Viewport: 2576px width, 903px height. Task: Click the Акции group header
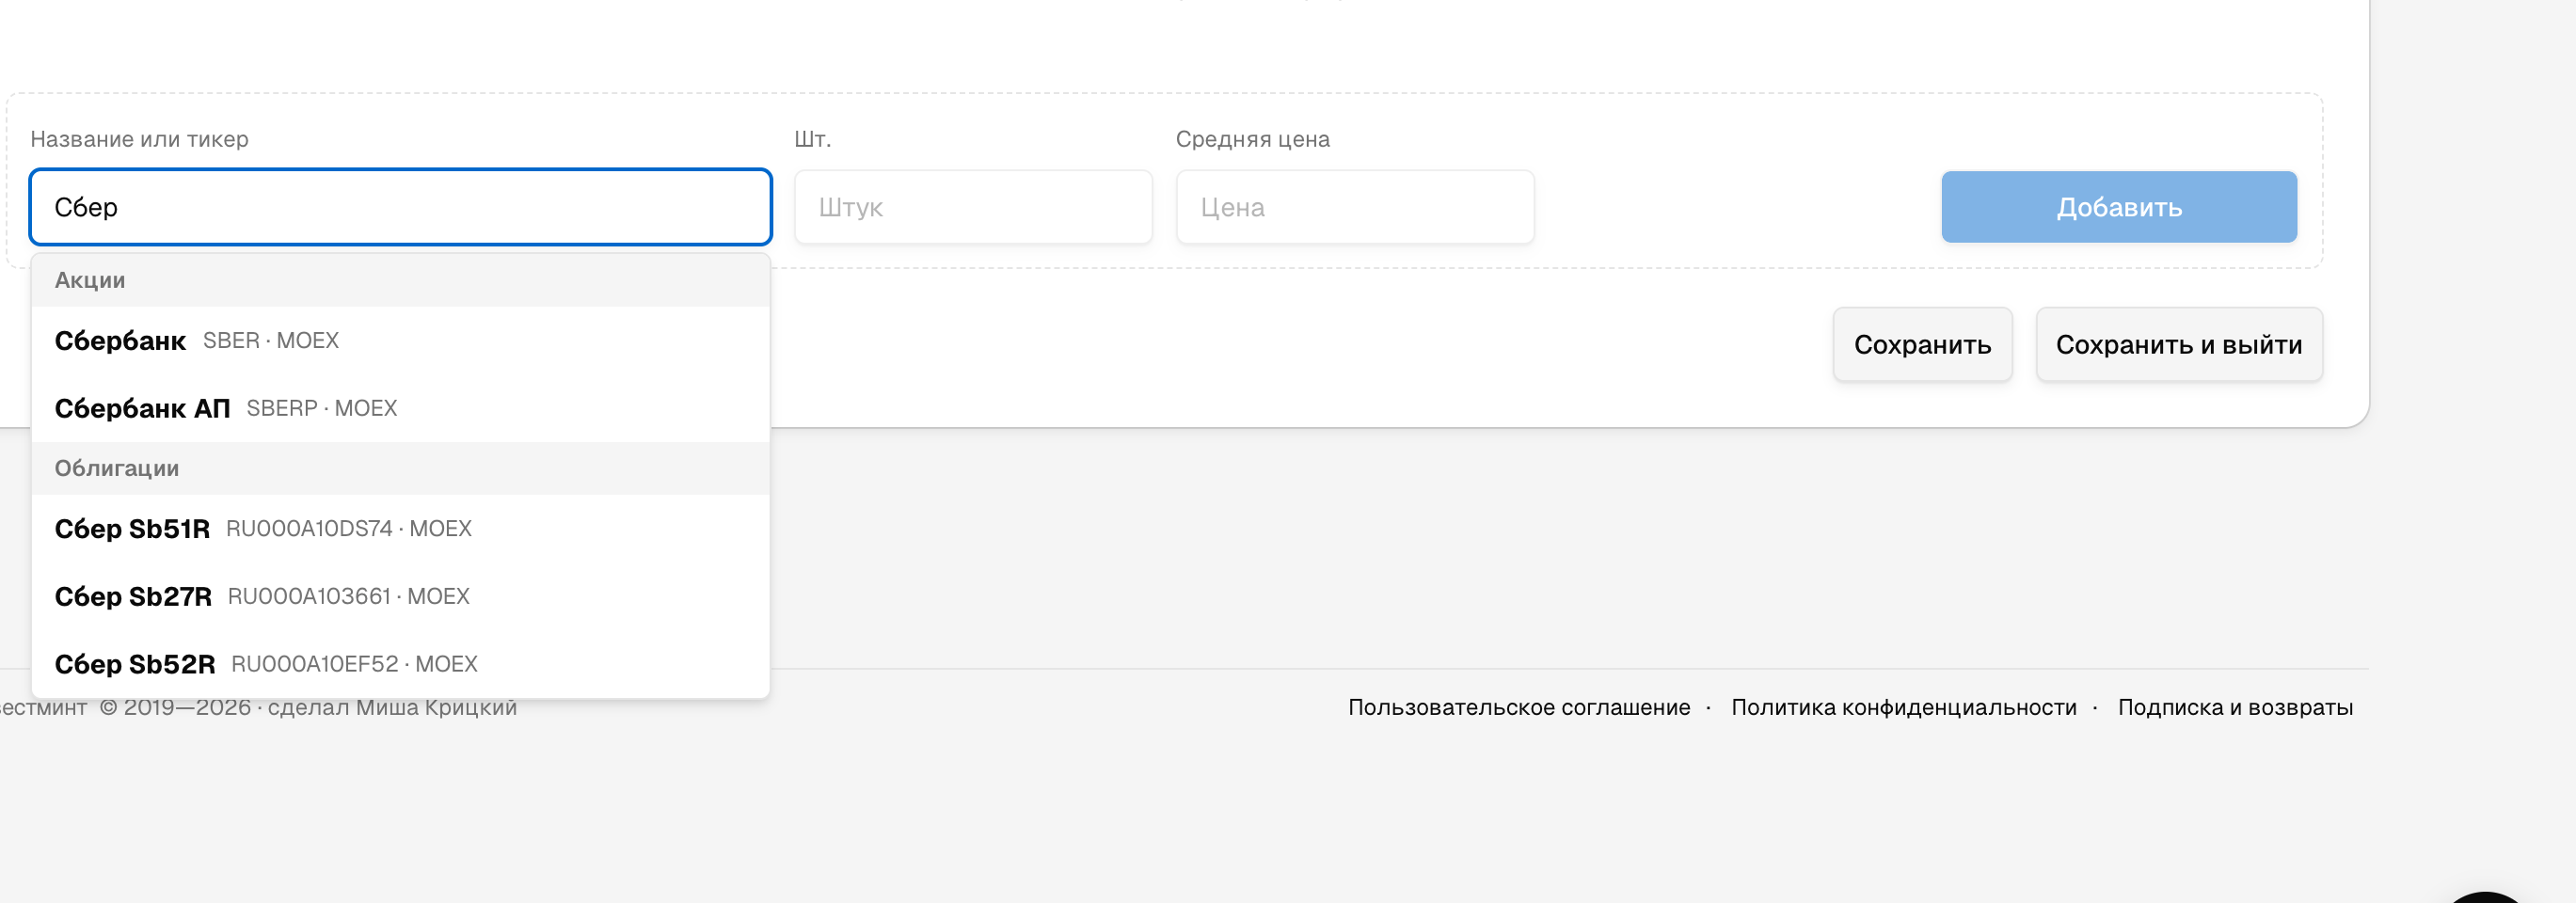coord(400,280)
